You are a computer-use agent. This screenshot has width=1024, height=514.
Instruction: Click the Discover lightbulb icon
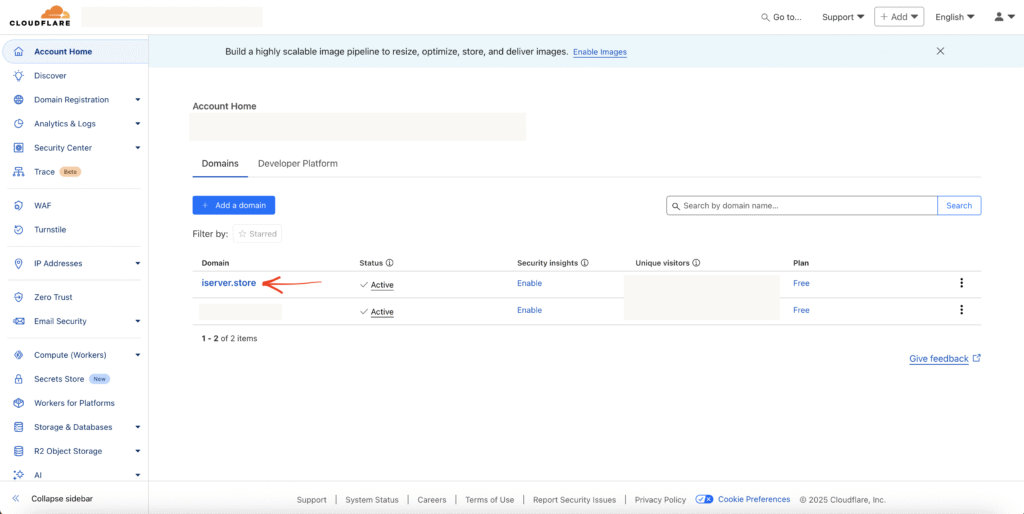coord(19,76)
